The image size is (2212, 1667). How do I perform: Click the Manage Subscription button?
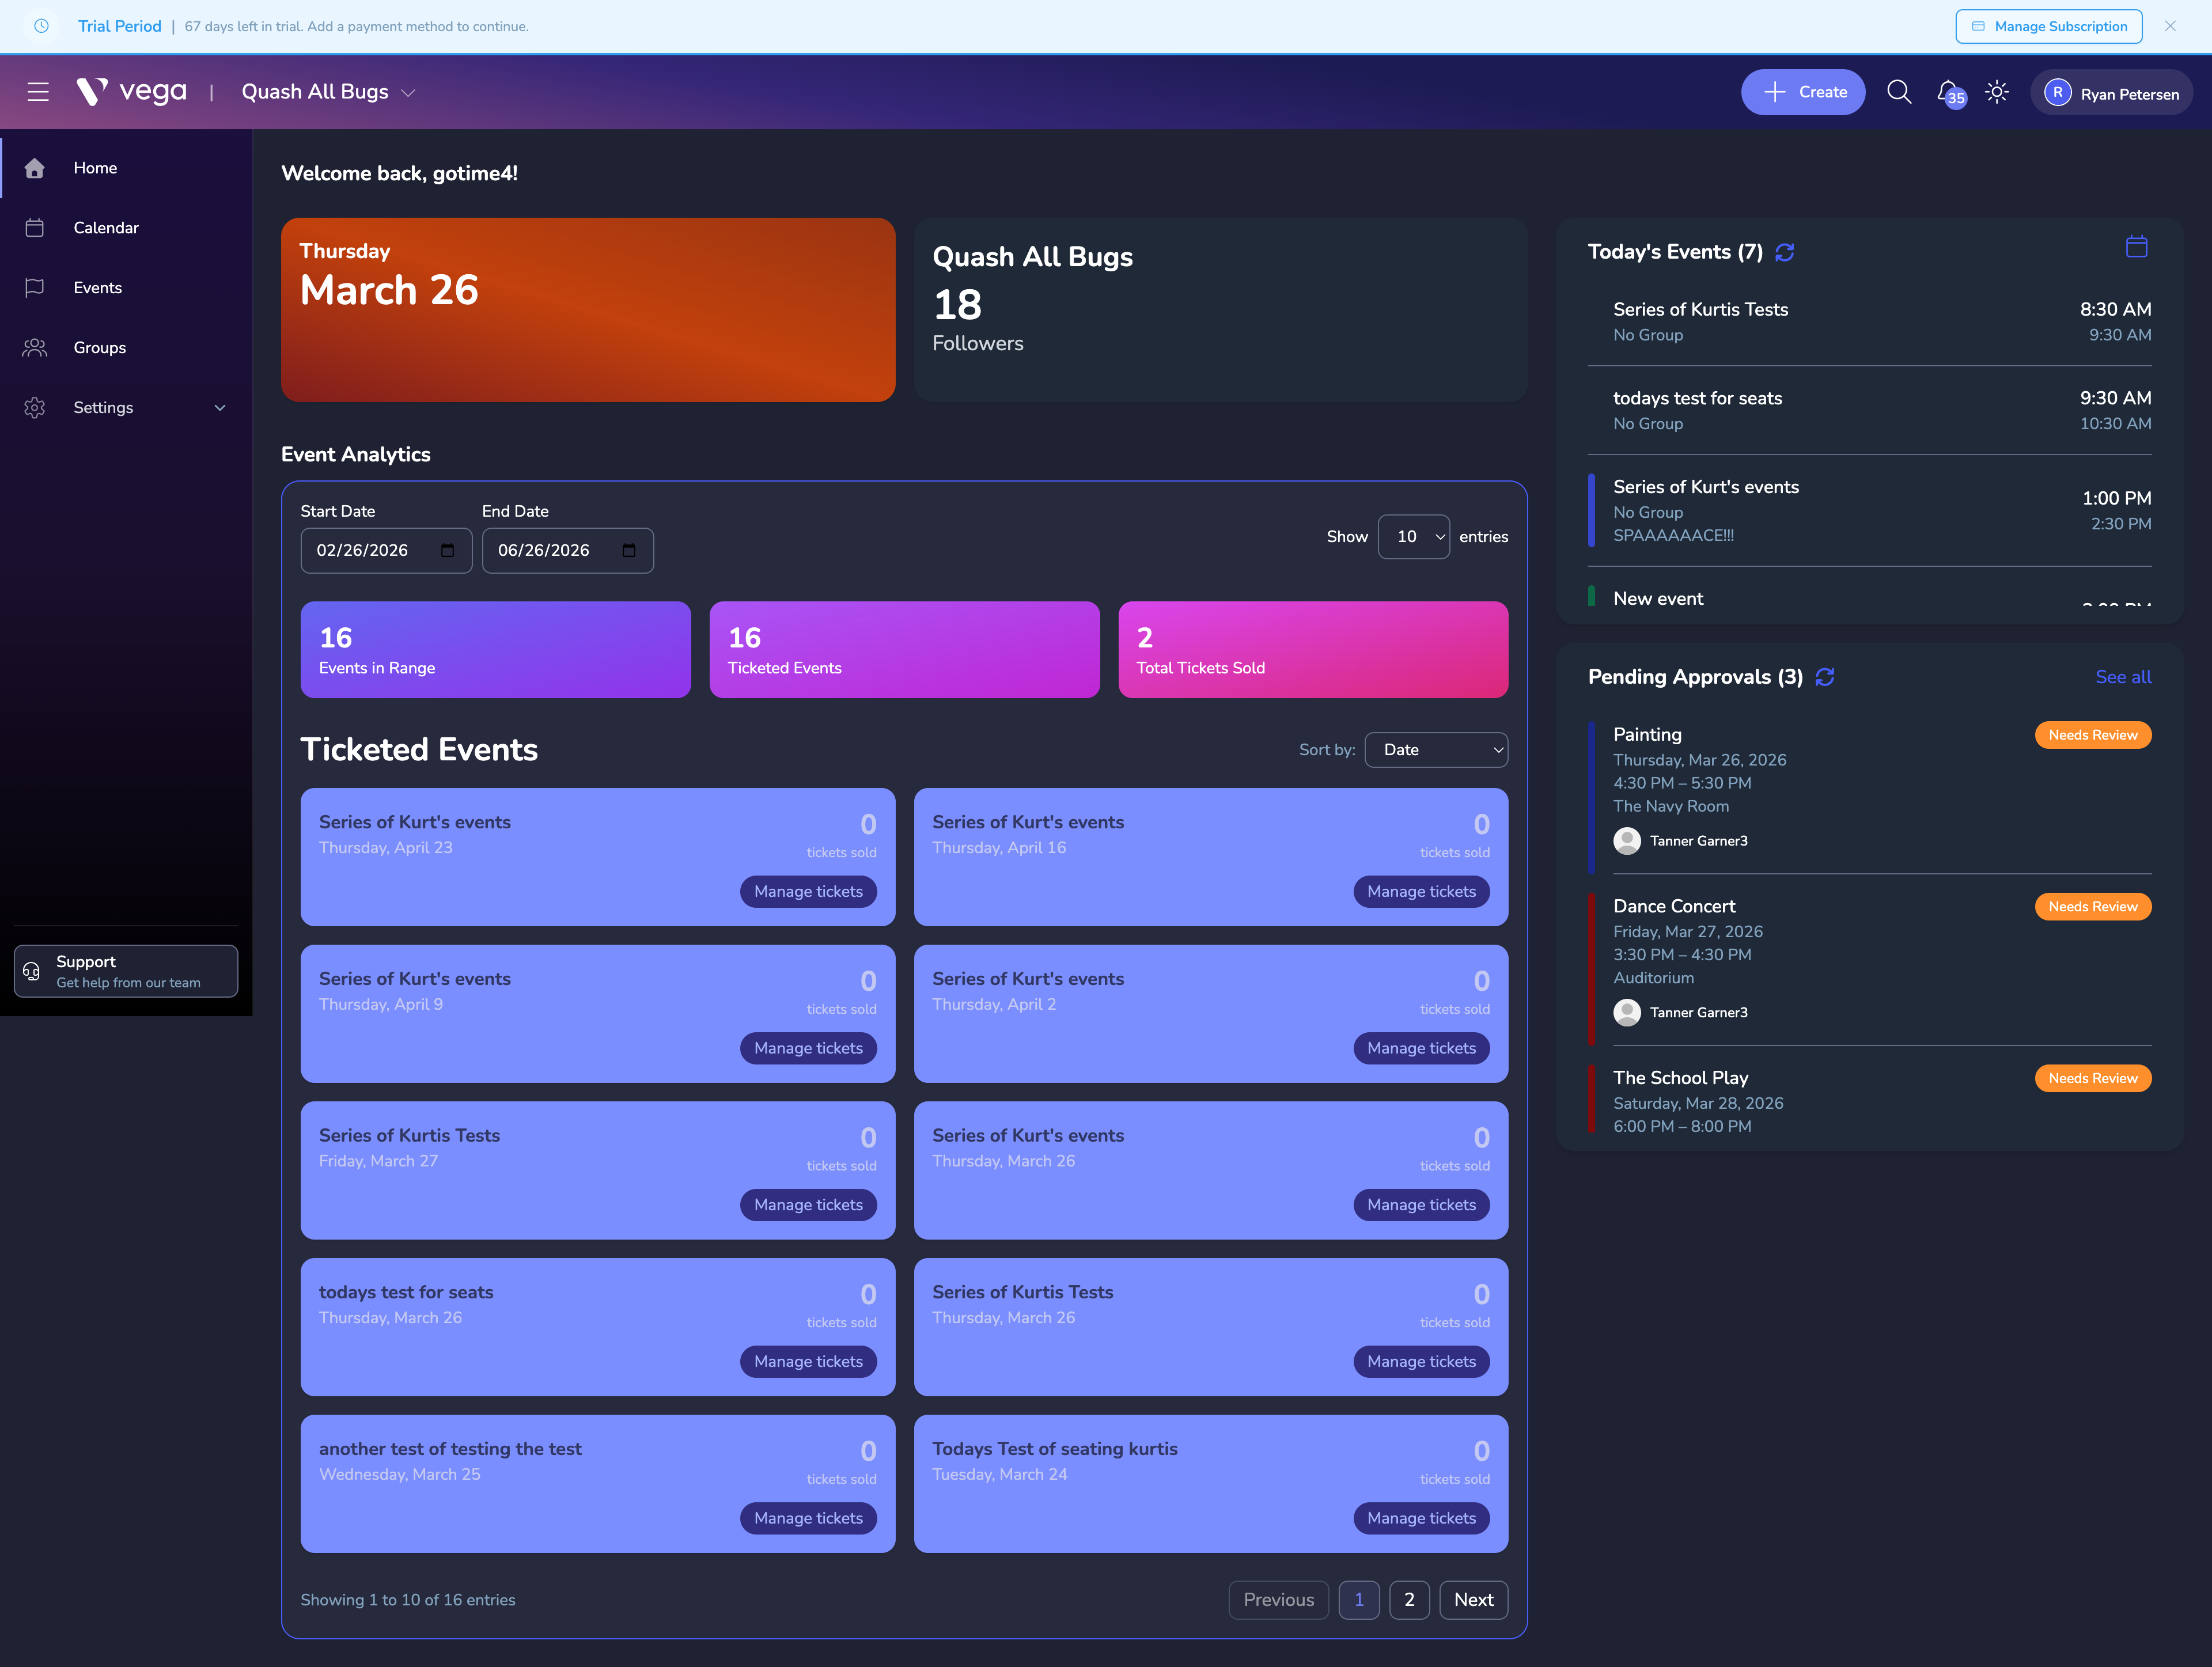(x=2048, y=26)
